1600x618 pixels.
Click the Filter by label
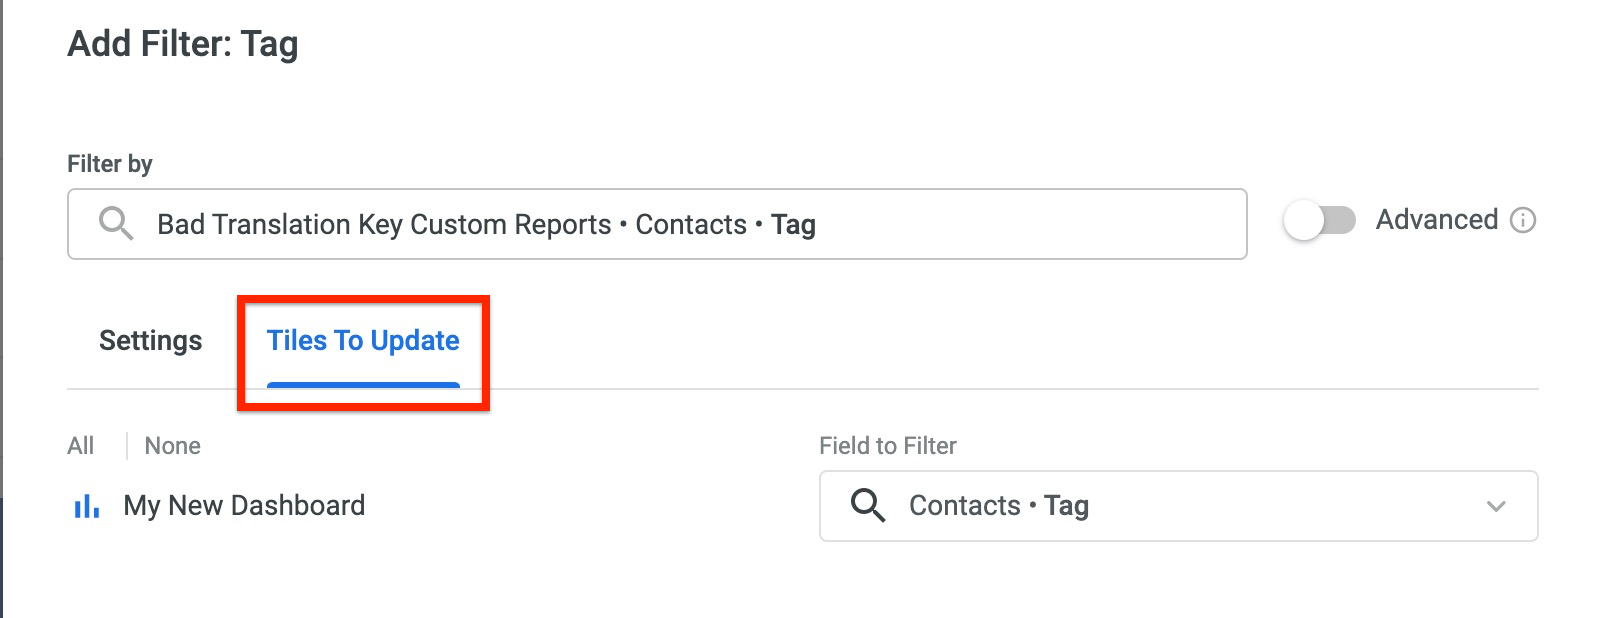tap(110, 164)
